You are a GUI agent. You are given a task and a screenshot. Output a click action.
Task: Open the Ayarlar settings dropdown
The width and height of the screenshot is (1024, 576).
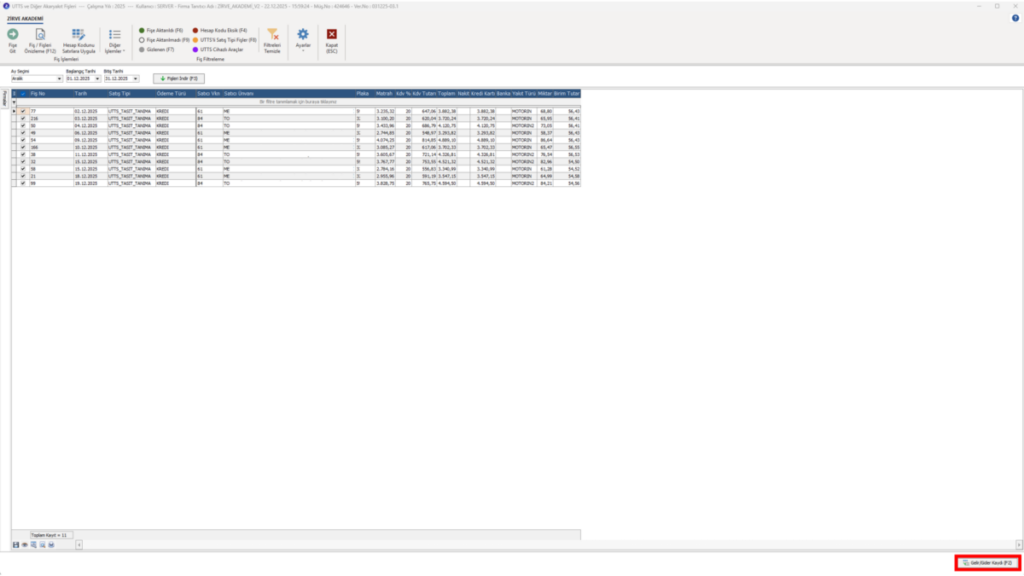[303, 40]
